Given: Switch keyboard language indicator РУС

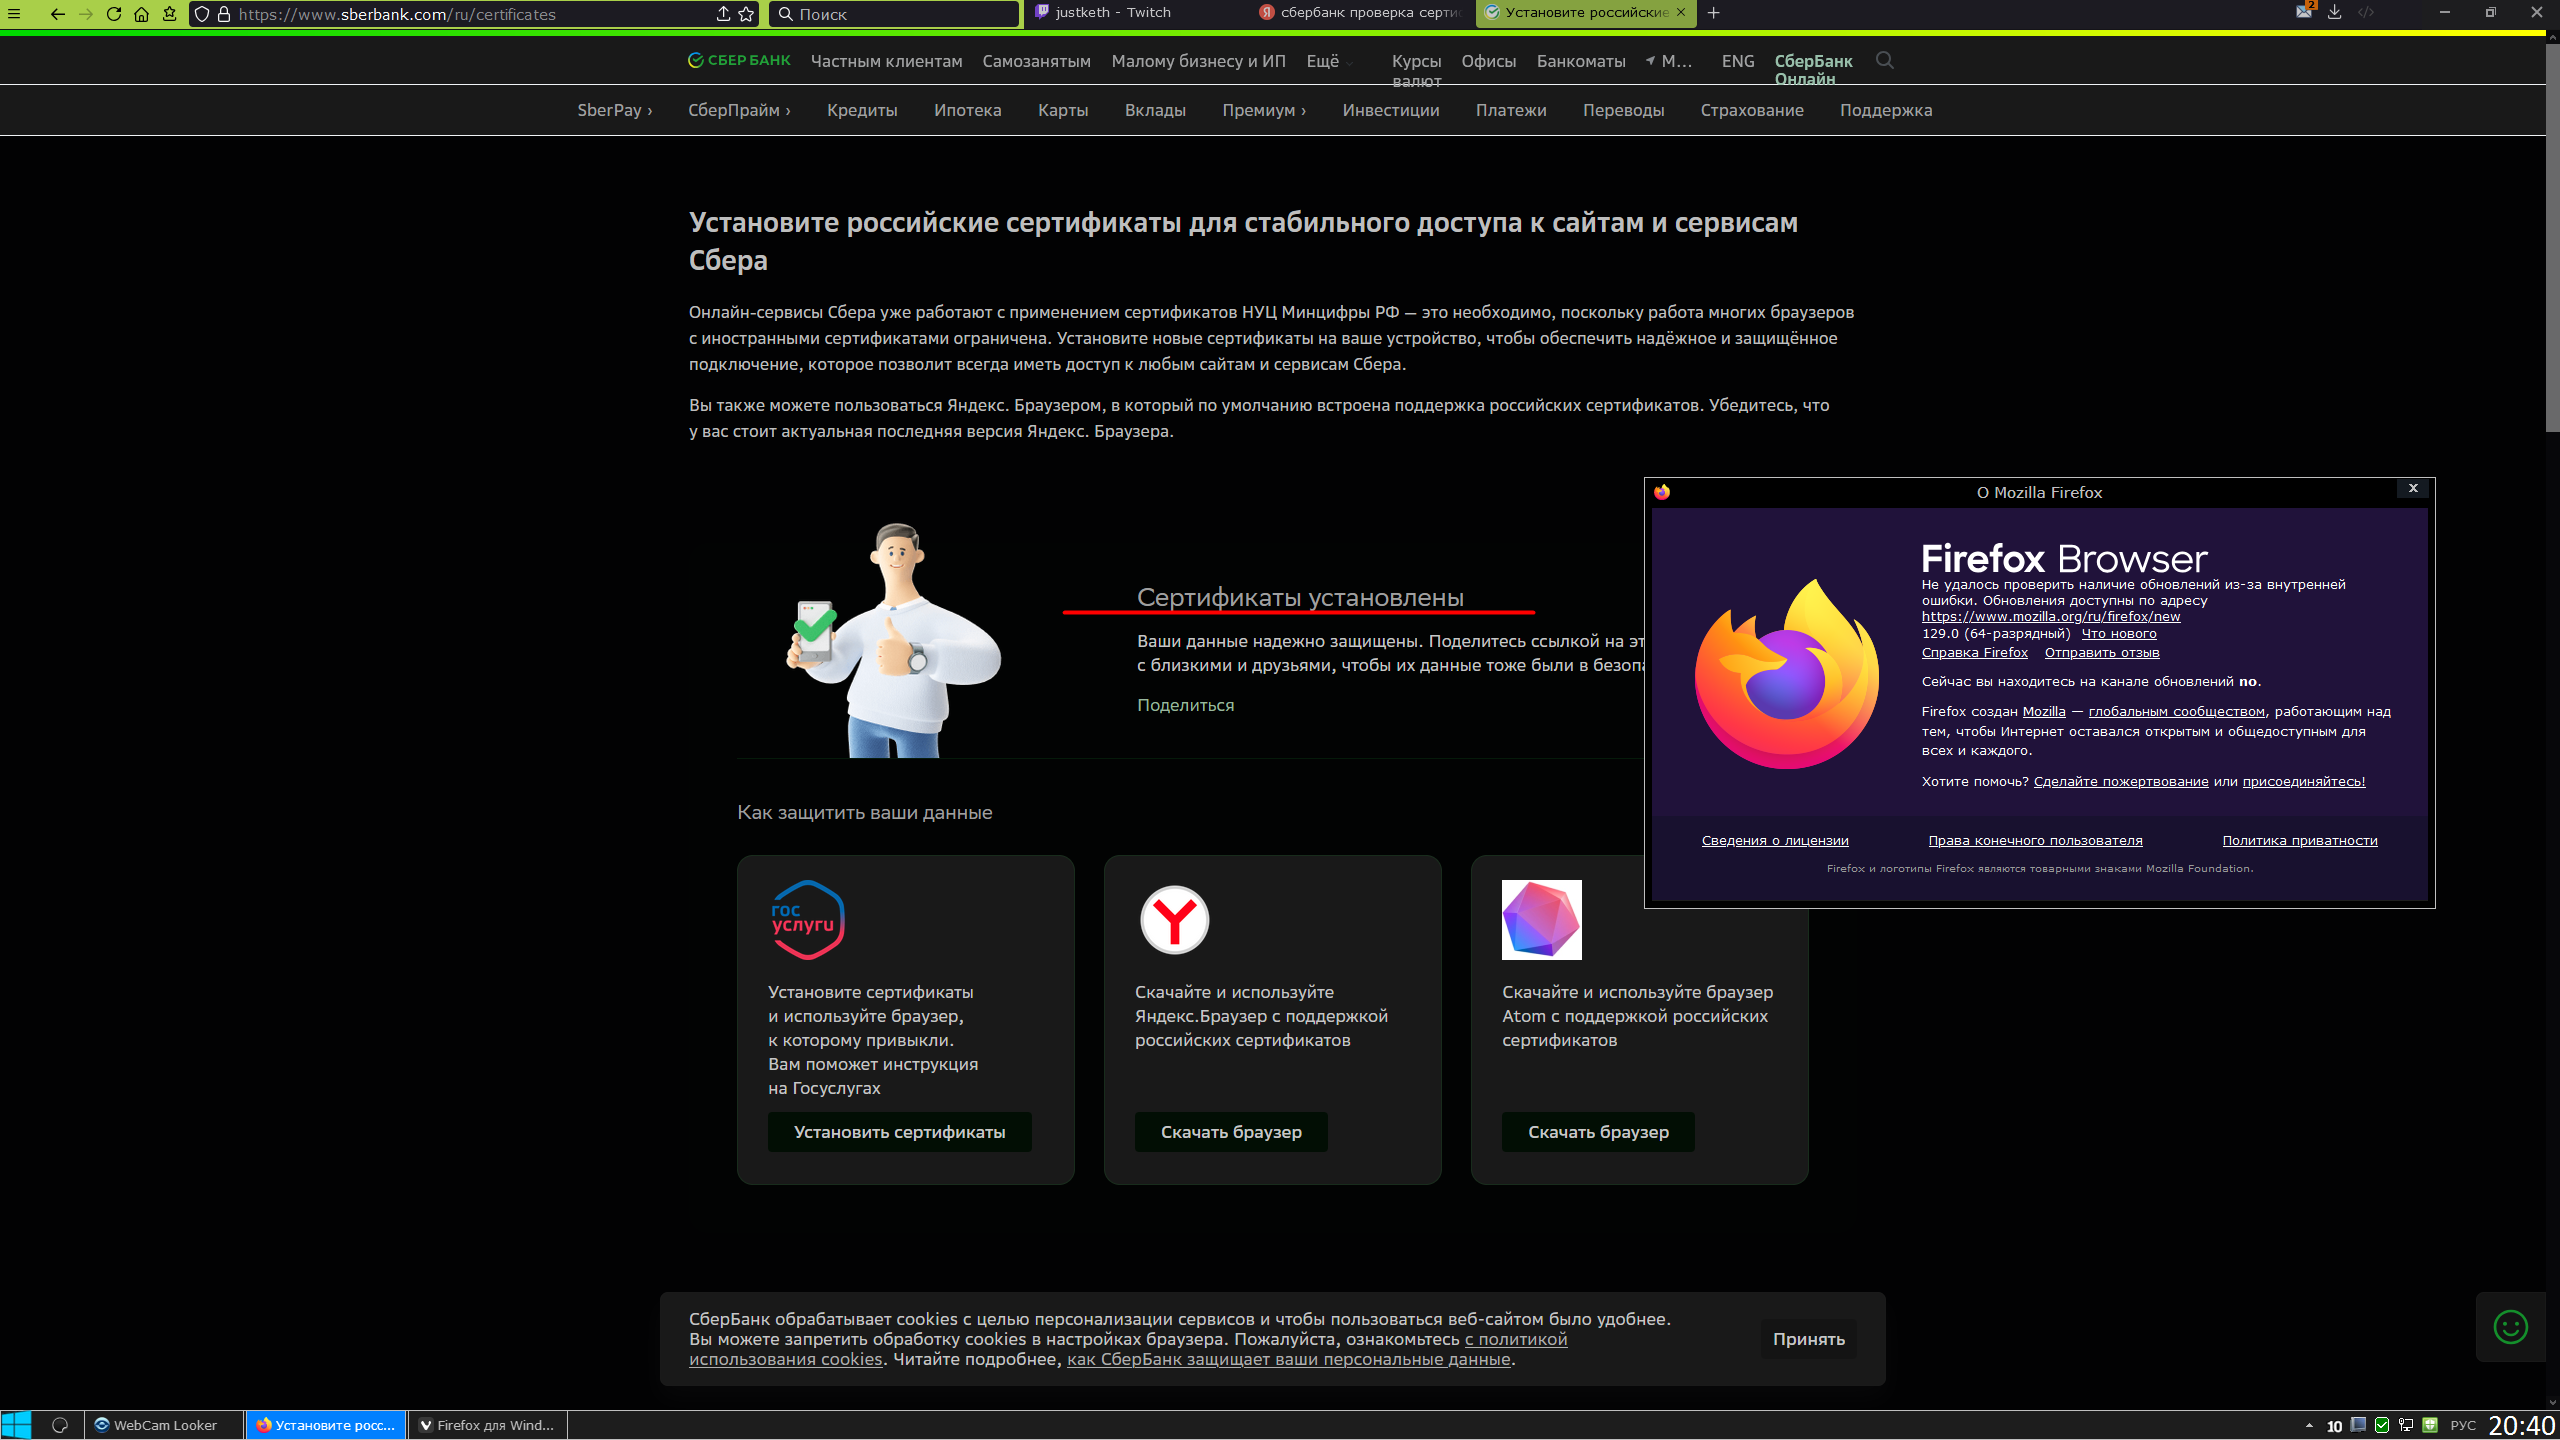Looking at the screenshot, I should click(2463, 1425).
